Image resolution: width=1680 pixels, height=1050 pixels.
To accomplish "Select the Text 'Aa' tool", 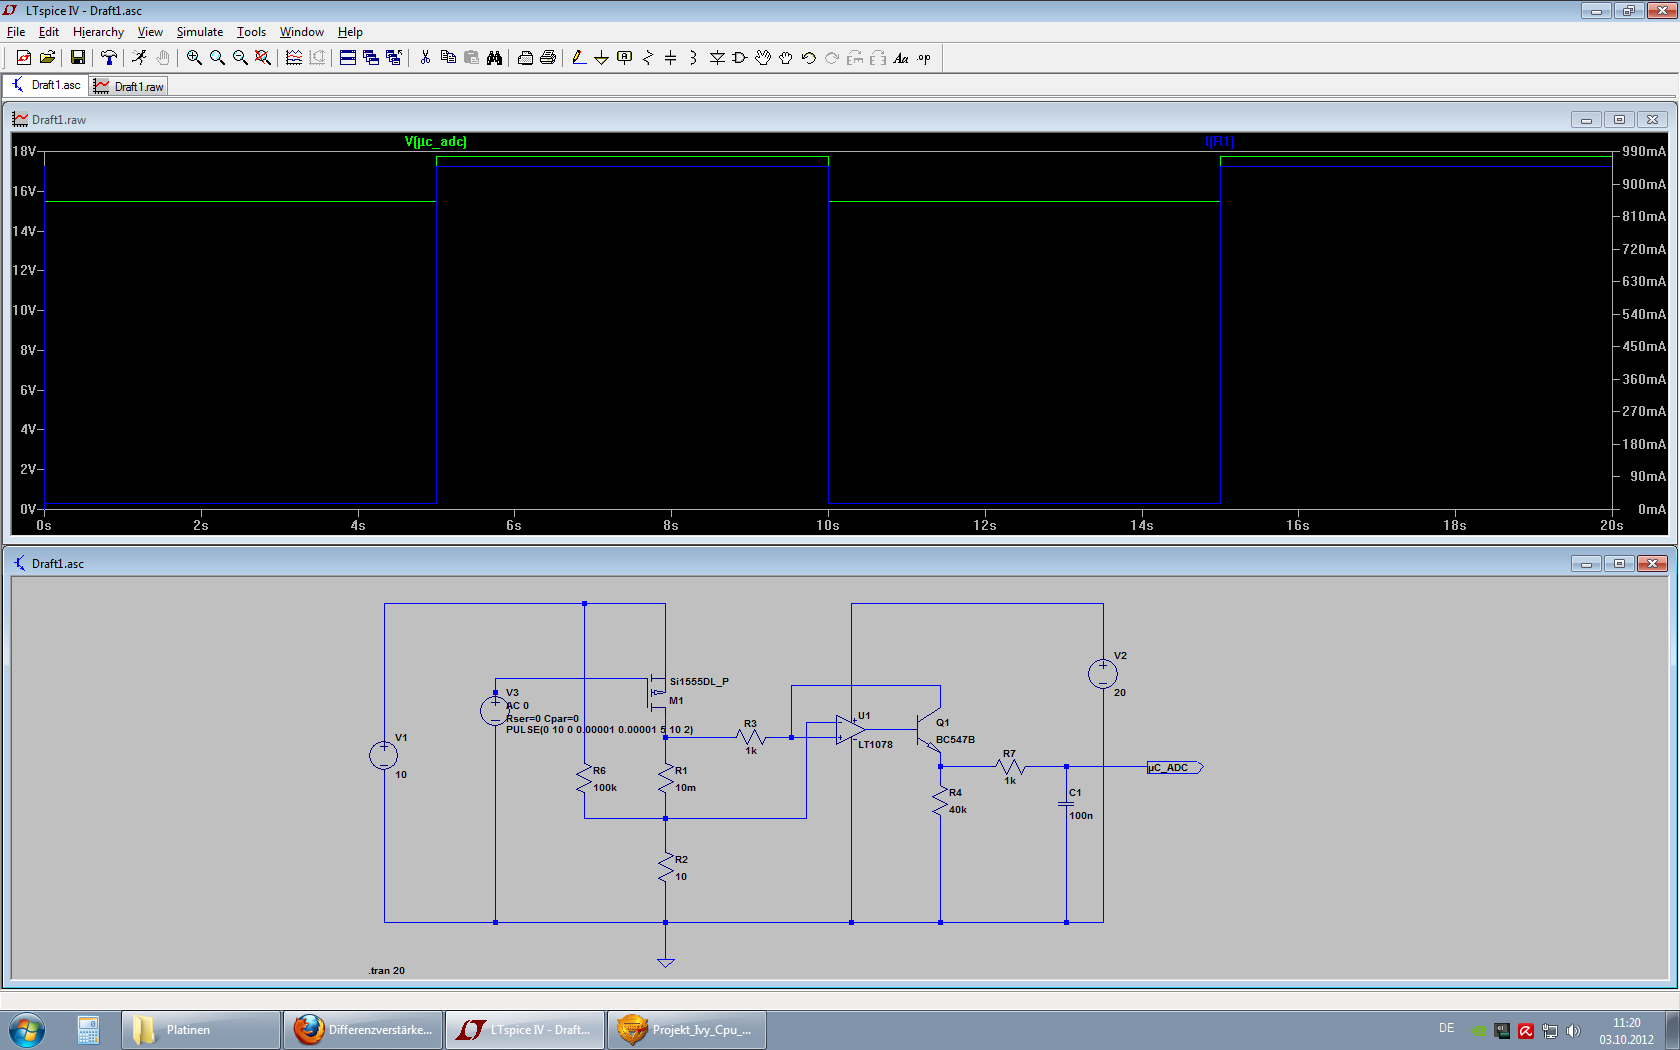I will coord(901,58).
